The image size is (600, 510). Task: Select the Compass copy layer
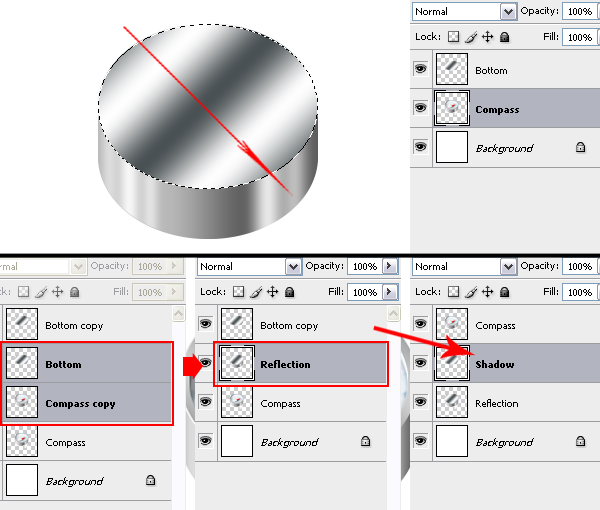coord(80,404)
